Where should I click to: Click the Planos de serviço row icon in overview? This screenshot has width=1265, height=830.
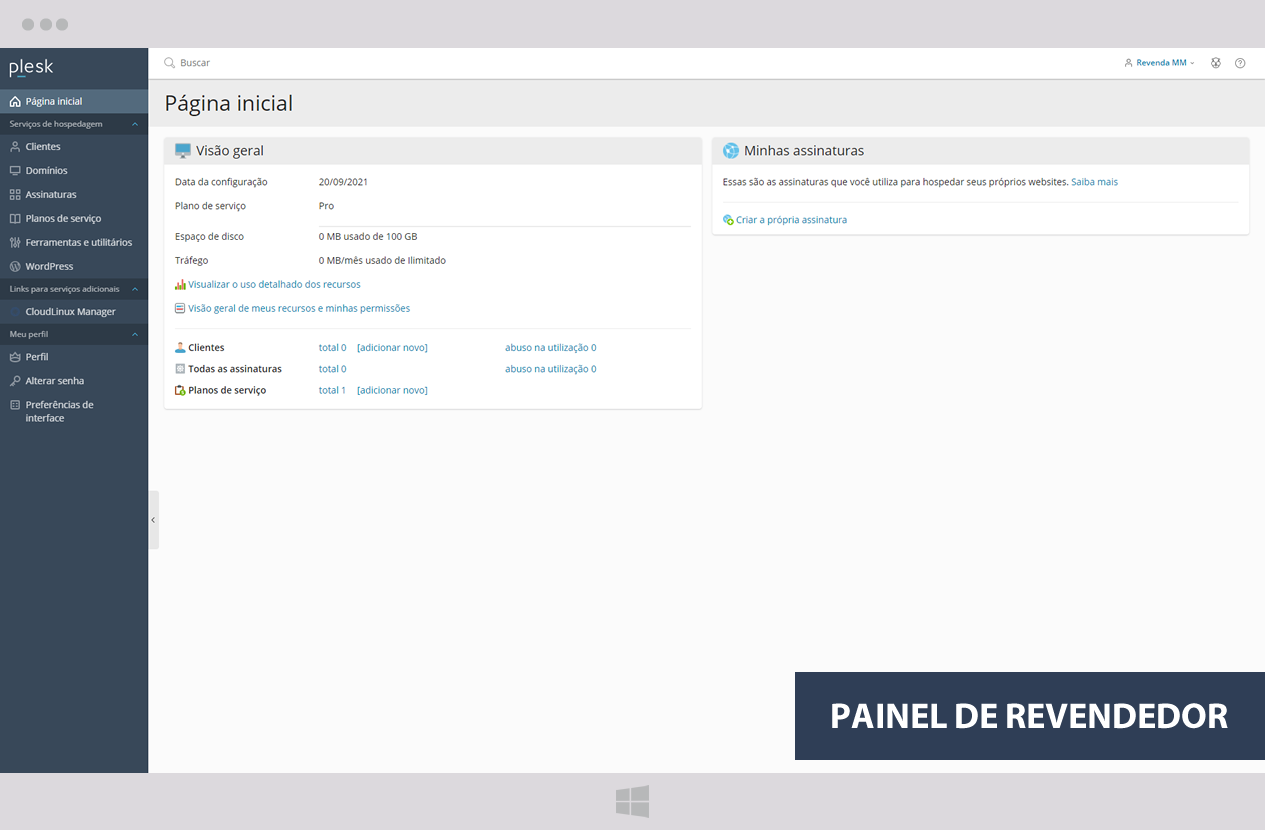[180, 390]
